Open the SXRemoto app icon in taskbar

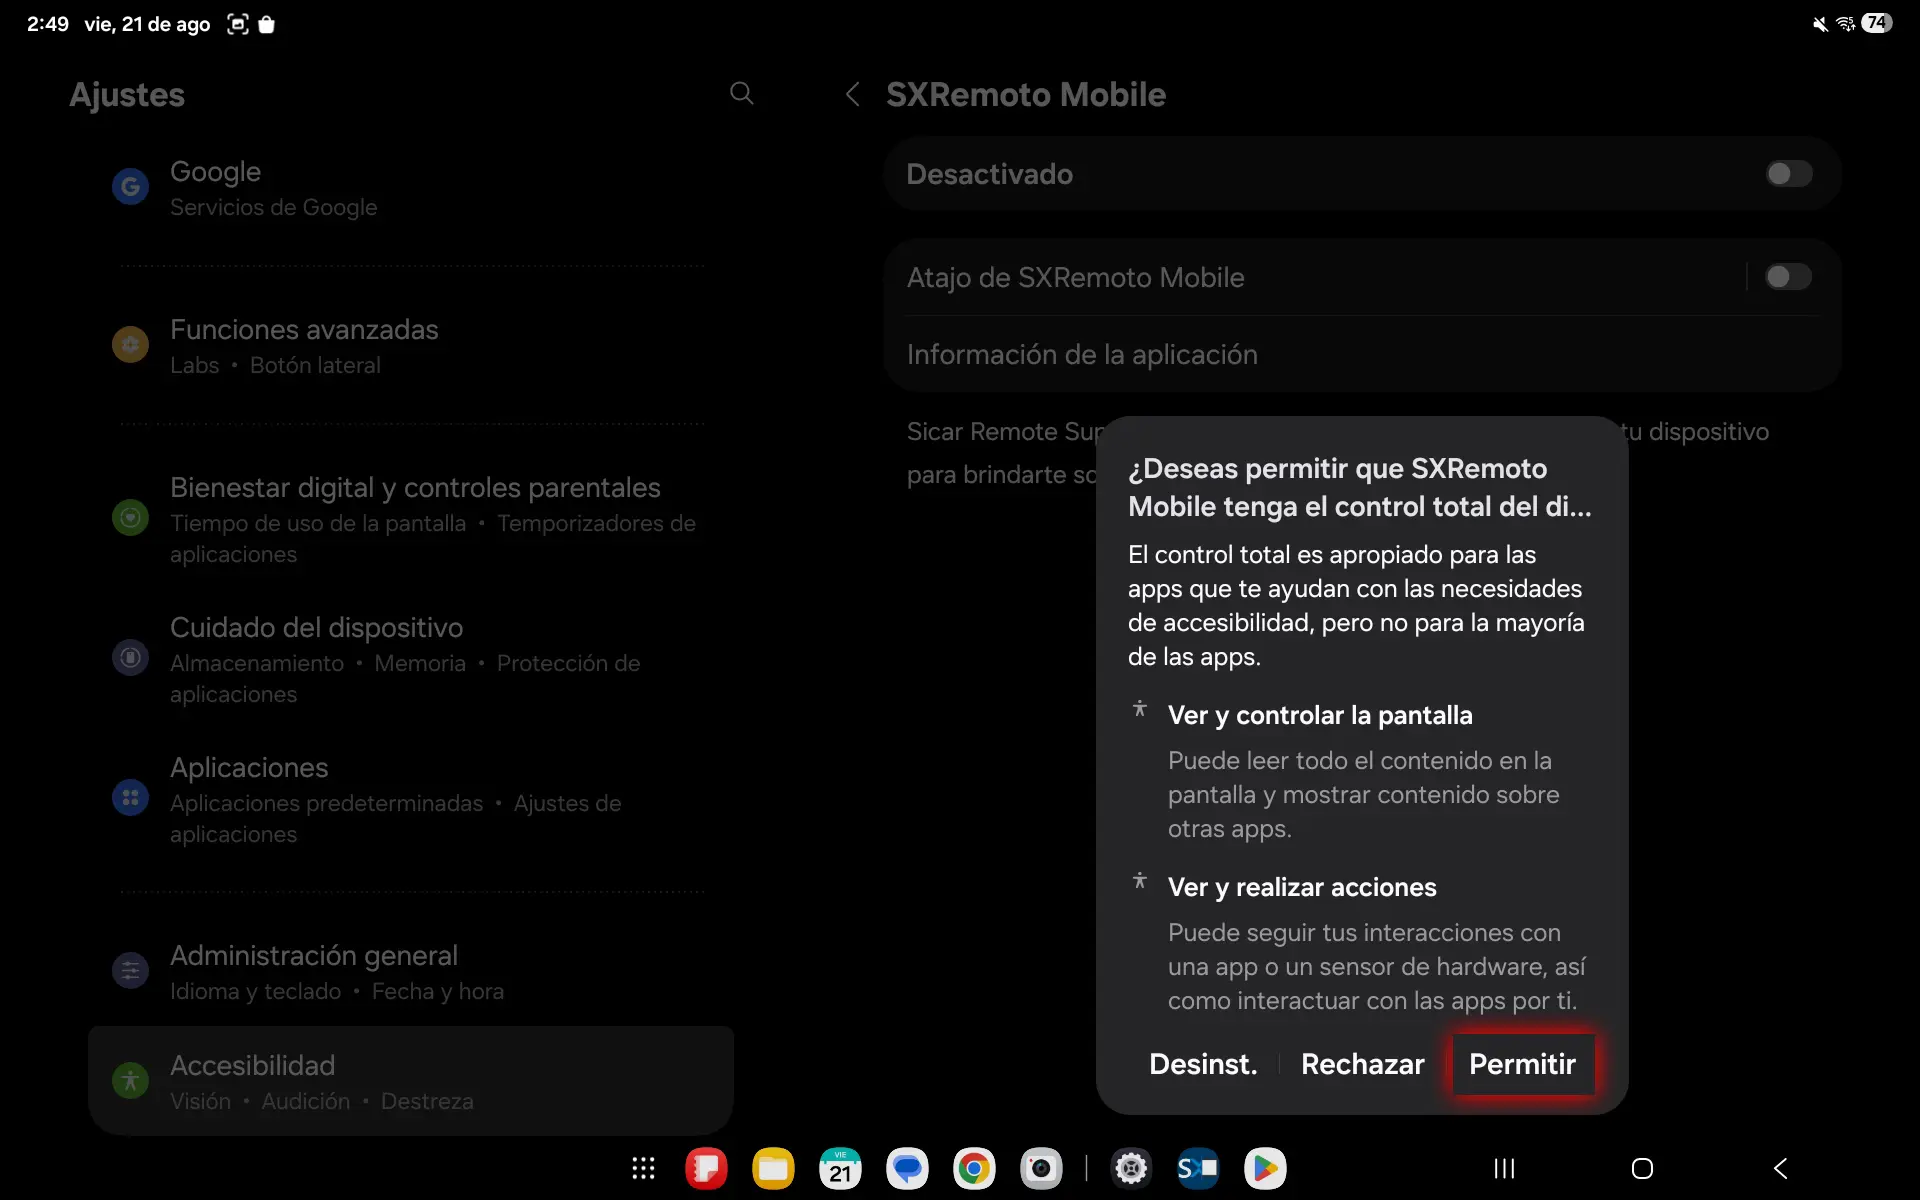[1198, 1168]
